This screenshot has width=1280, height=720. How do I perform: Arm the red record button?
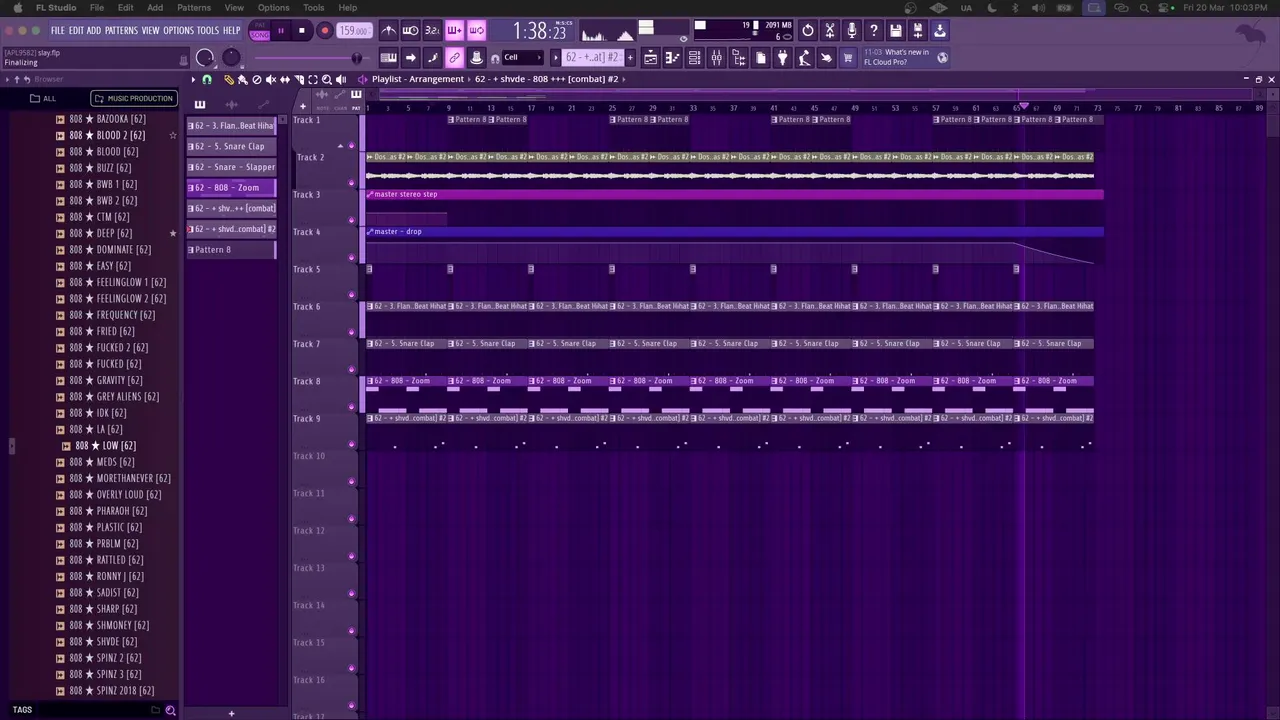coord(324,31)
